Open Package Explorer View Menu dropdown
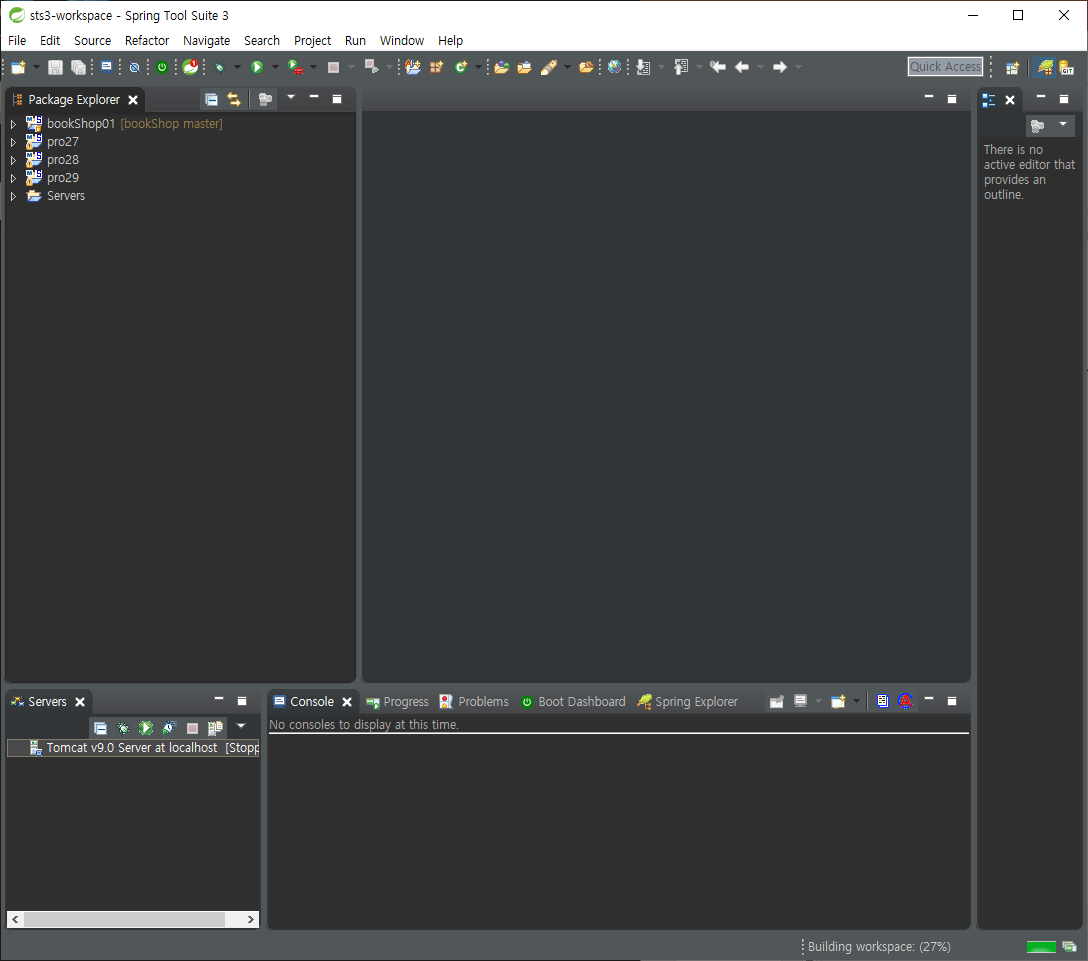This screenshot has width=1088, height=961. click(x=291, y=97)
